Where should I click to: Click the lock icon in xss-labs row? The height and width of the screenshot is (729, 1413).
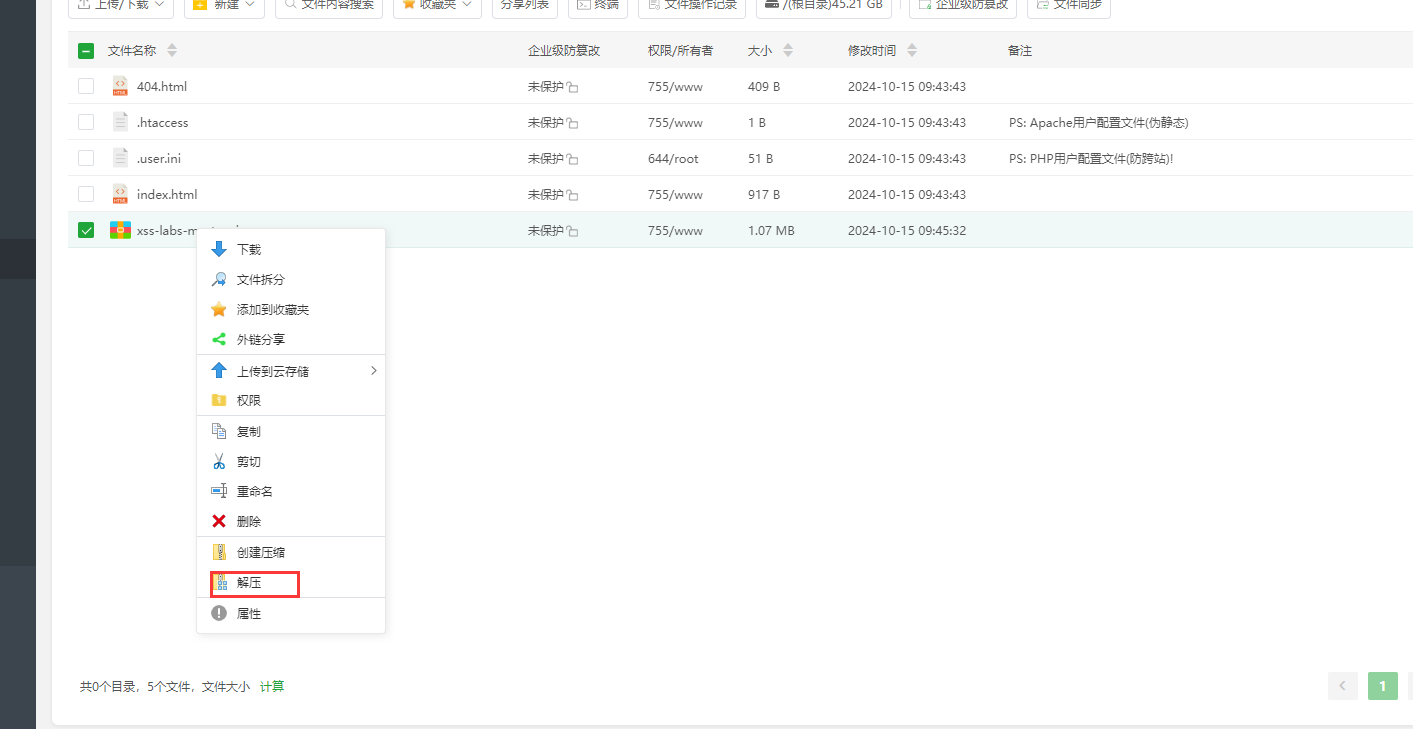(573, 231)
